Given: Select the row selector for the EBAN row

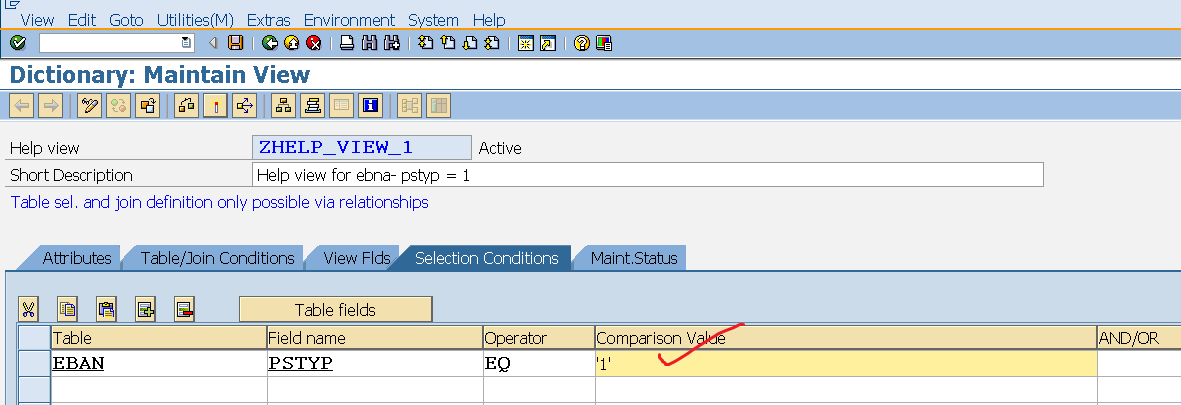Looking at the screenshot, I should tap(34, 364).
